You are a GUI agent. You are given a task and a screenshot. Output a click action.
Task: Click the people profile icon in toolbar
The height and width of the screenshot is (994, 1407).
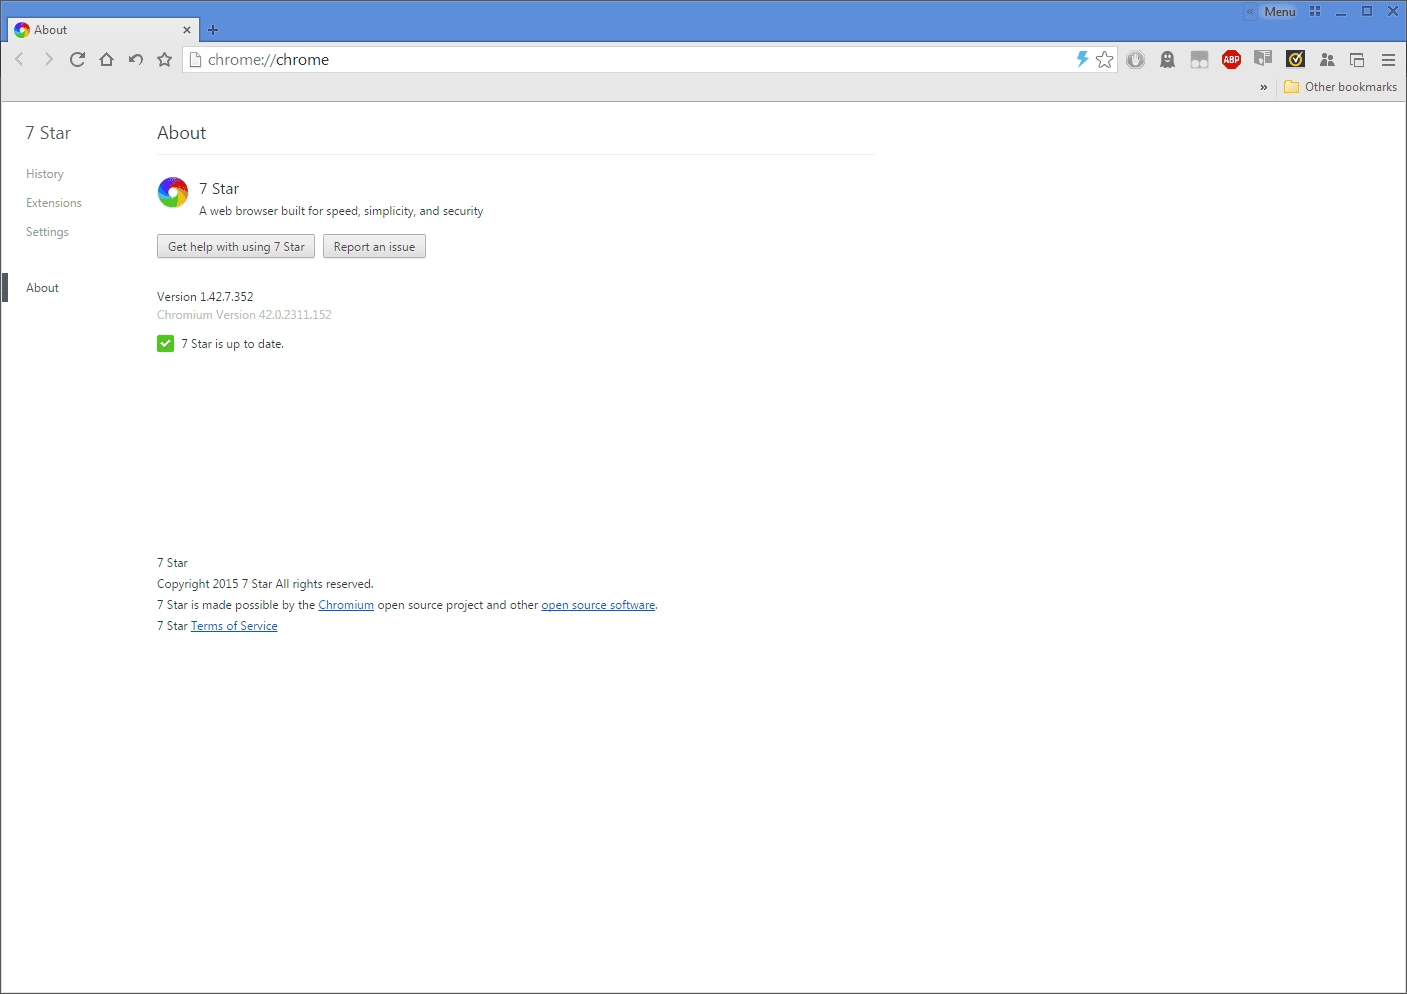[1327, 60]
